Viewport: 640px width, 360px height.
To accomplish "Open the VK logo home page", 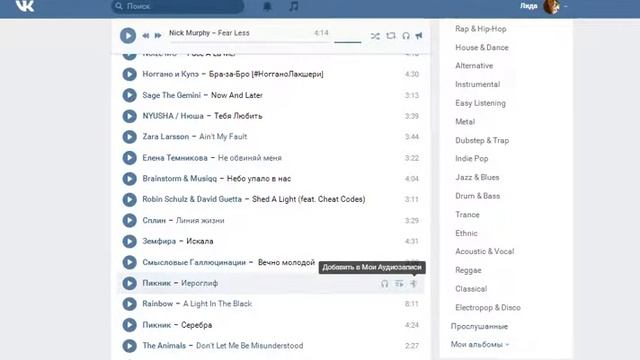I will [x=24, y=5].
